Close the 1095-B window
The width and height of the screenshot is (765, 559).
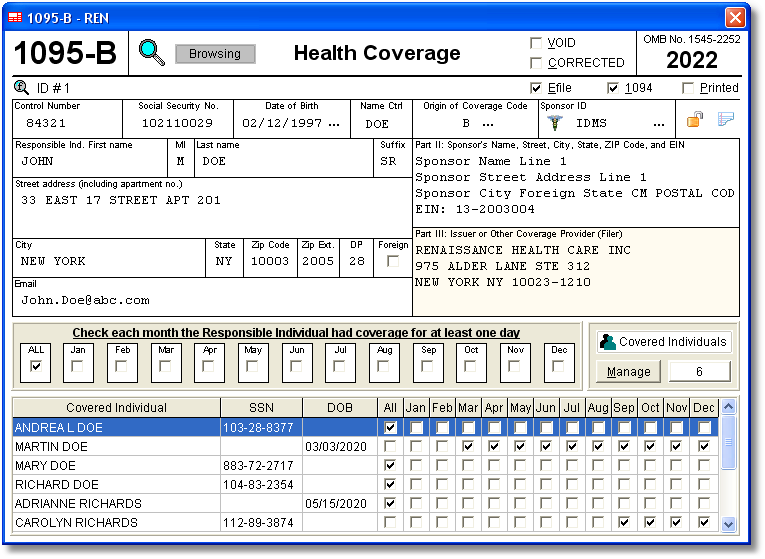click(x=735, y=17)
